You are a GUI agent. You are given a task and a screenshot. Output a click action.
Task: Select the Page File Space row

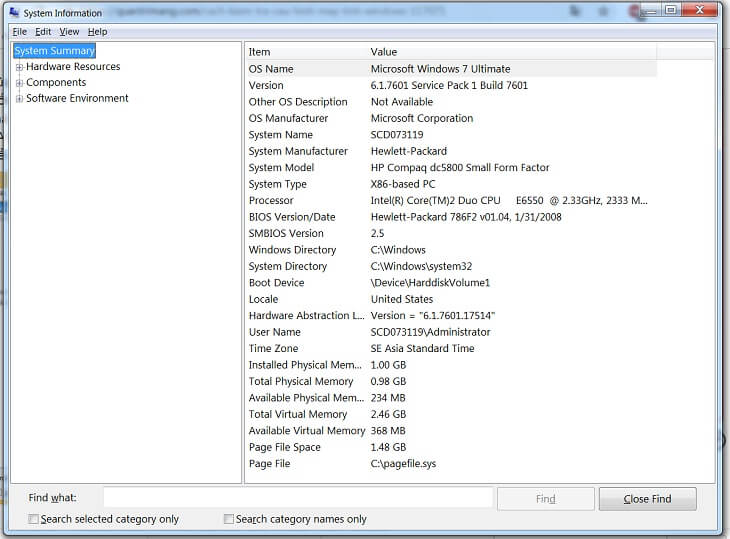452,447
